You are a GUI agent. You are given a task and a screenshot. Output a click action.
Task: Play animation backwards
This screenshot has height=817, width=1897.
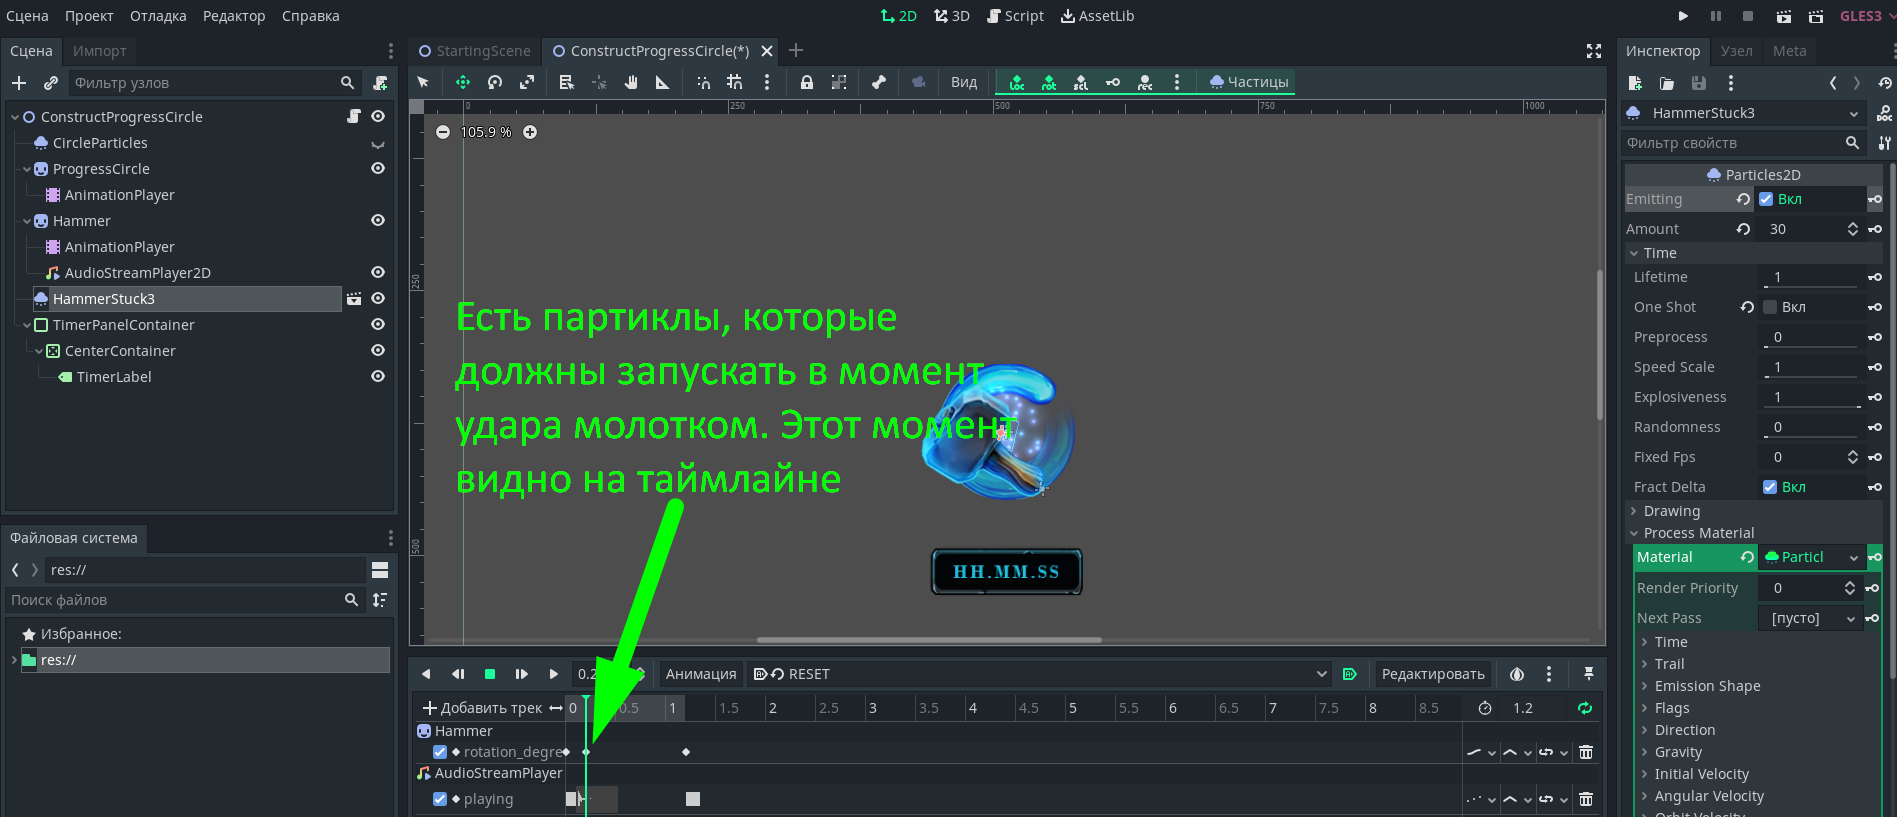click(426, 674)
